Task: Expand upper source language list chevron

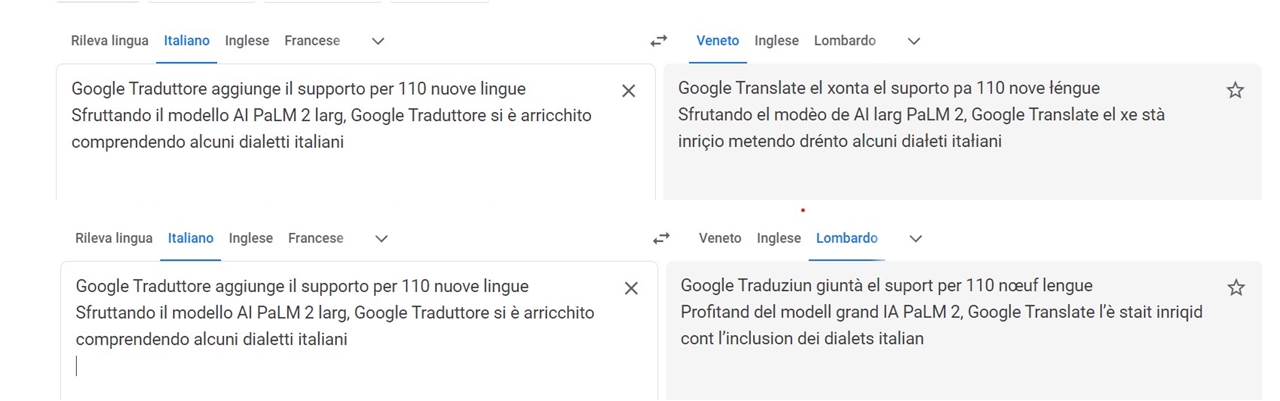Action: [378, 41]
